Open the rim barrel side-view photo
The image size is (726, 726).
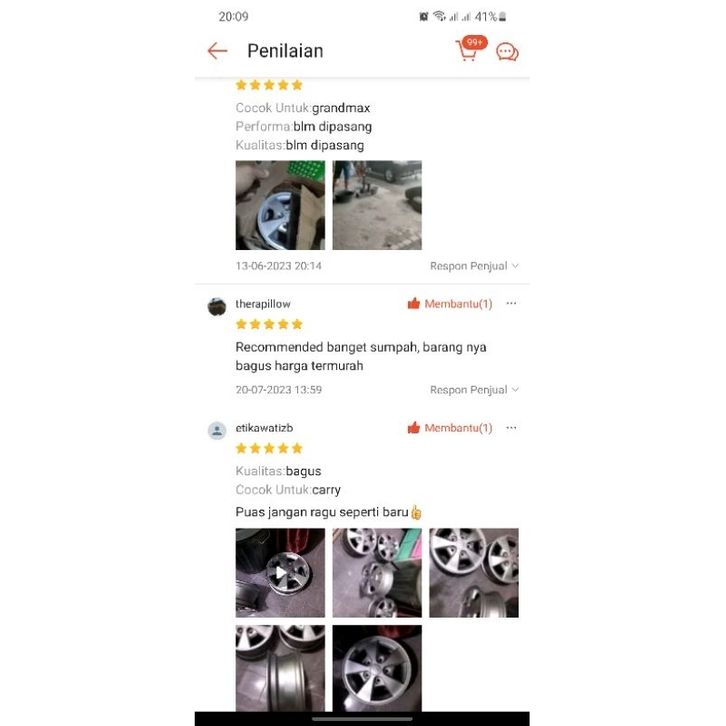coord(280,668)
